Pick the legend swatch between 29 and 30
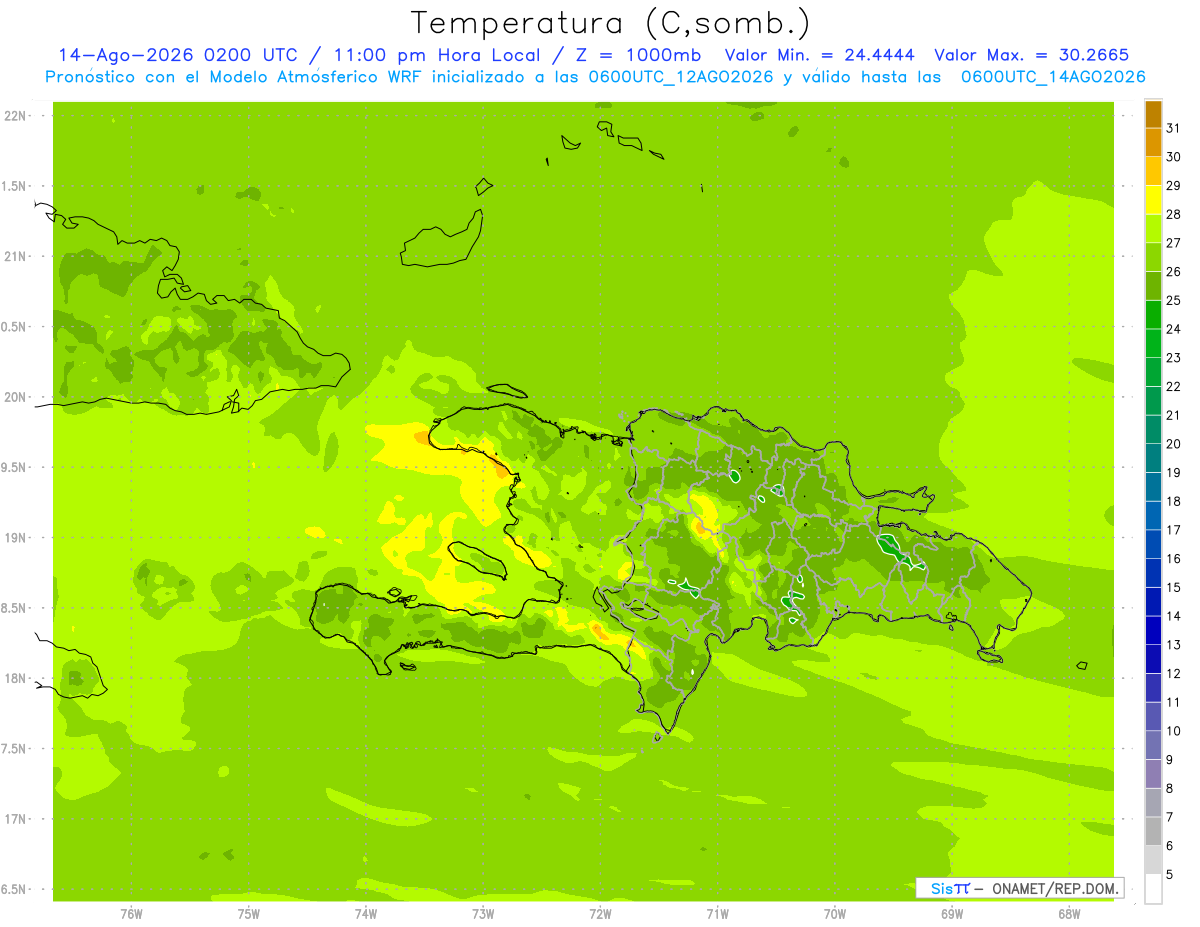This screenshot has width=1200, height=927. point(1153,171)
